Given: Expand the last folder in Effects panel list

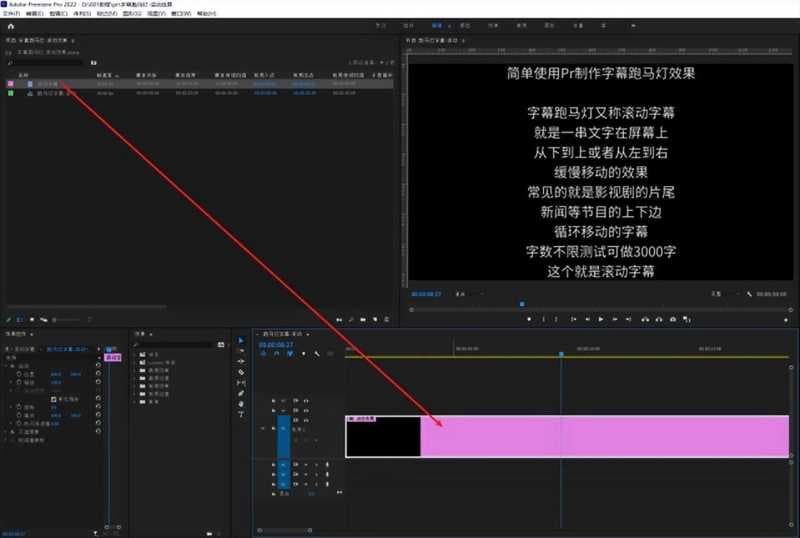Looking at the screenshot, I should (136, 402).
